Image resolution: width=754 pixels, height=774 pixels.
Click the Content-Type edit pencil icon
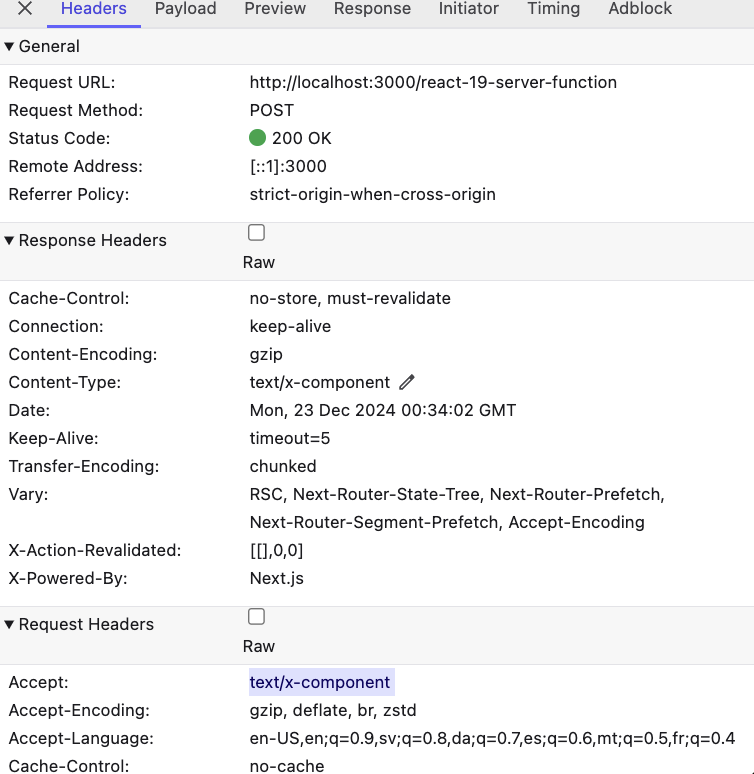coord(407,382)
